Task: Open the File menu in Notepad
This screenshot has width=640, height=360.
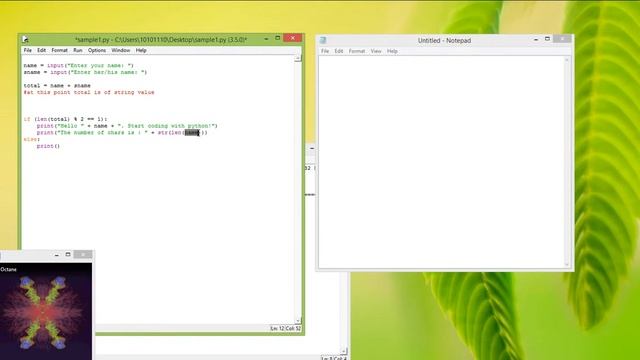Action: [325, 51]
